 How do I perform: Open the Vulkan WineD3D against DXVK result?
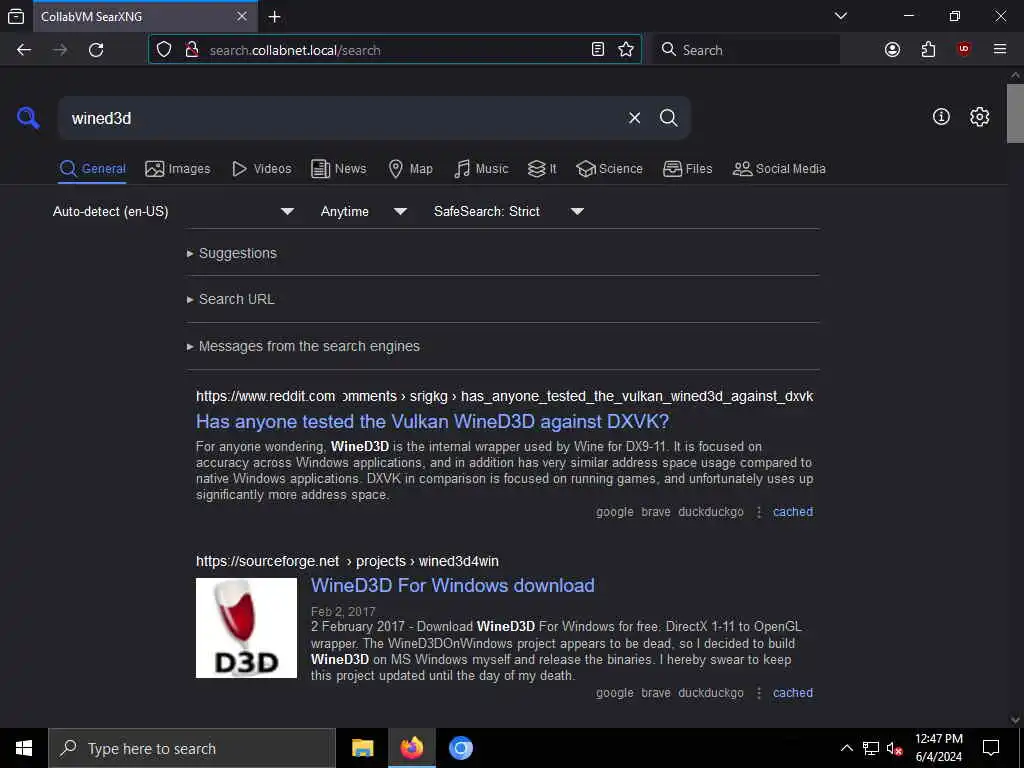click(x=432, y=421)
